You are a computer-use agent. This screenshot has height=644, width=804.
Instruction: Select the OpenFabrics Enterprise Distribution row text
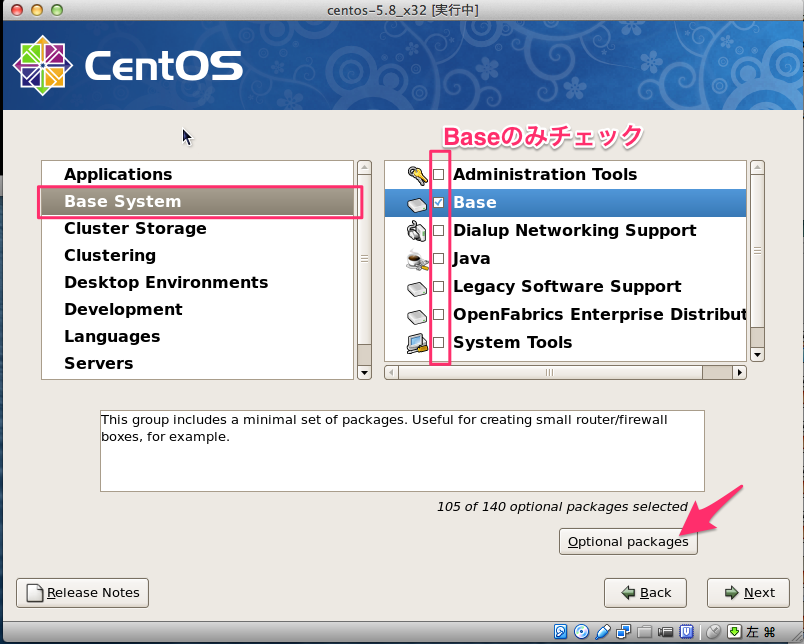pos(599,314)
